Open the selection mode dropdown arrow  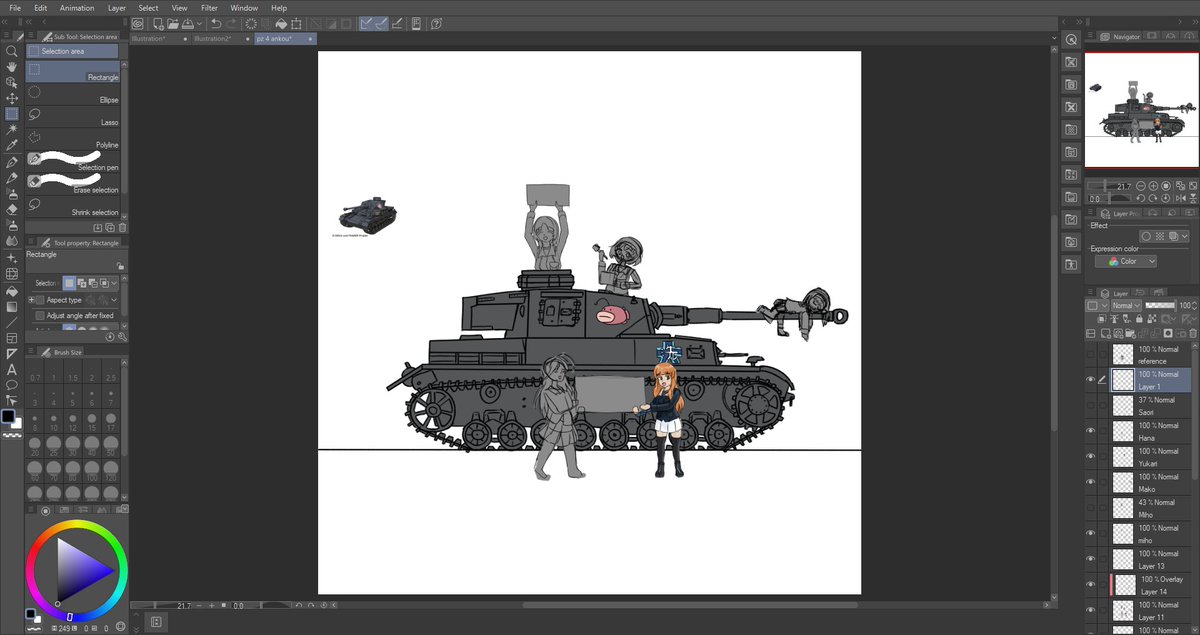(114, 283)
